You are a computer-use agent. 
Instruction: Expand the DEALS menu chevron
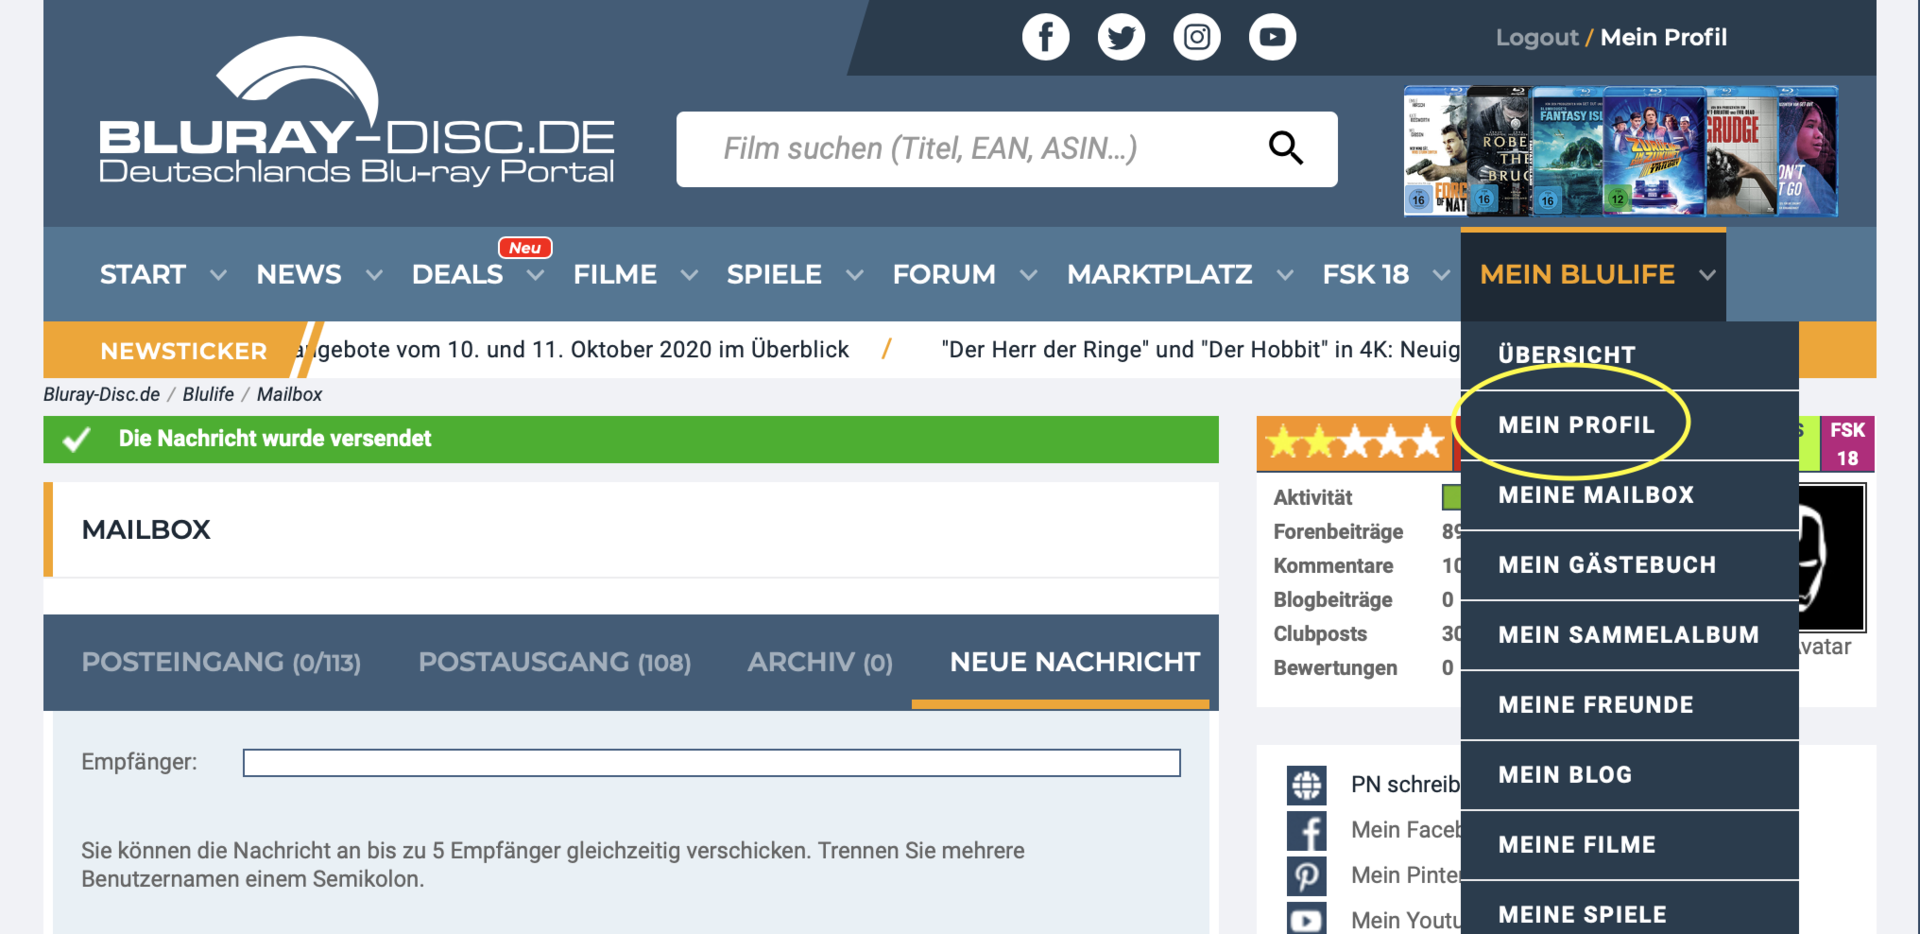point(536,275)
